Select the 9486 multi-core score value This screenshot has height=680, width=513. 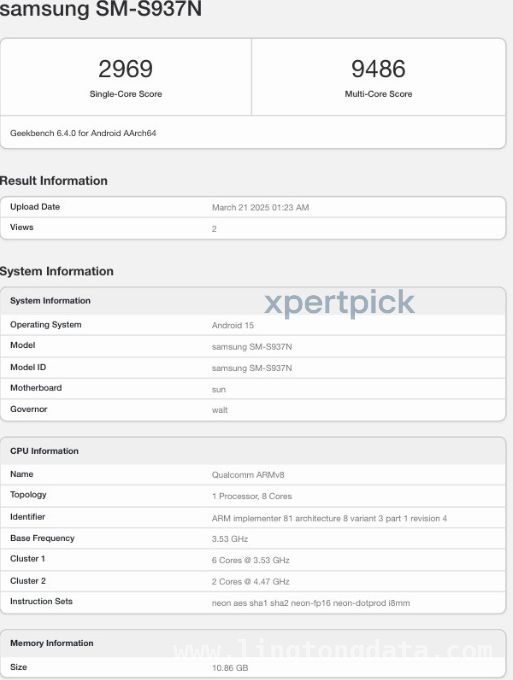pyautogui.click(x=378, y=69)
